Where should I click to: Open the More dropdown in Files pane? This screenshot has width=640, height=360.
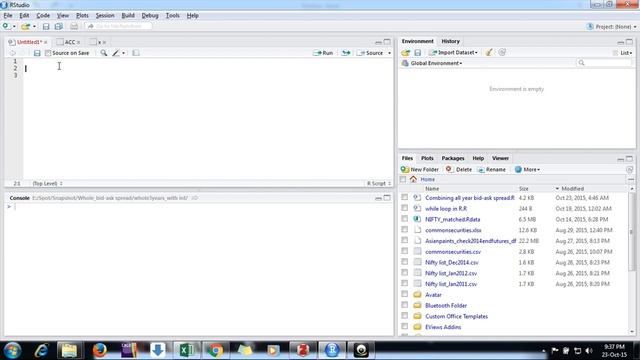[527, 169]
